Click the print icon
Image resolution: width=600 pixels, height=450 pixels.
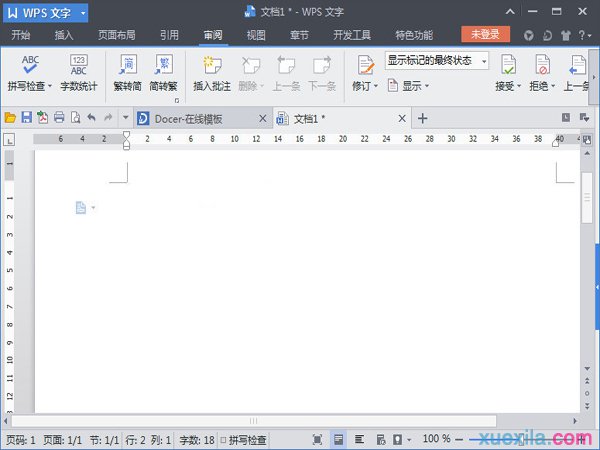pos(59,117)
